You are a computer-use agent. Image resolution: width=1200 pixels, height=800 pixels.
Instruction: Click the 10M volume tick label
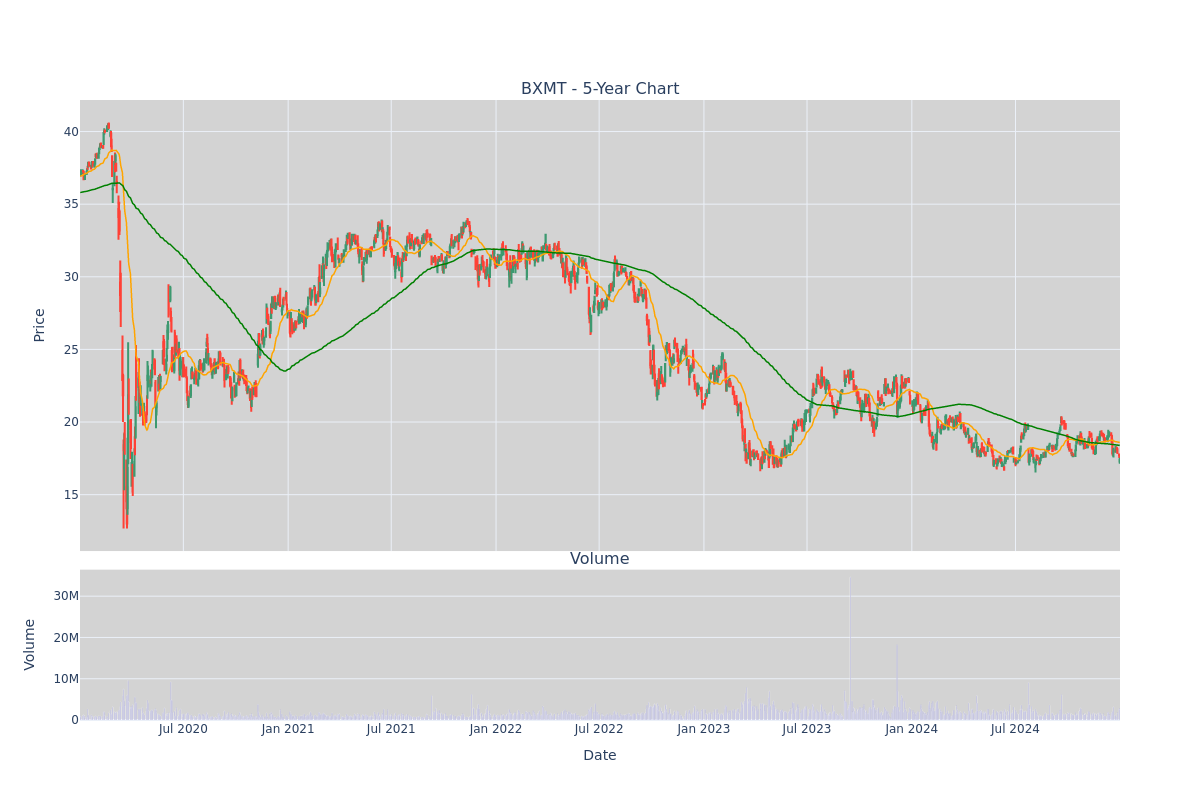click(66, 679)
